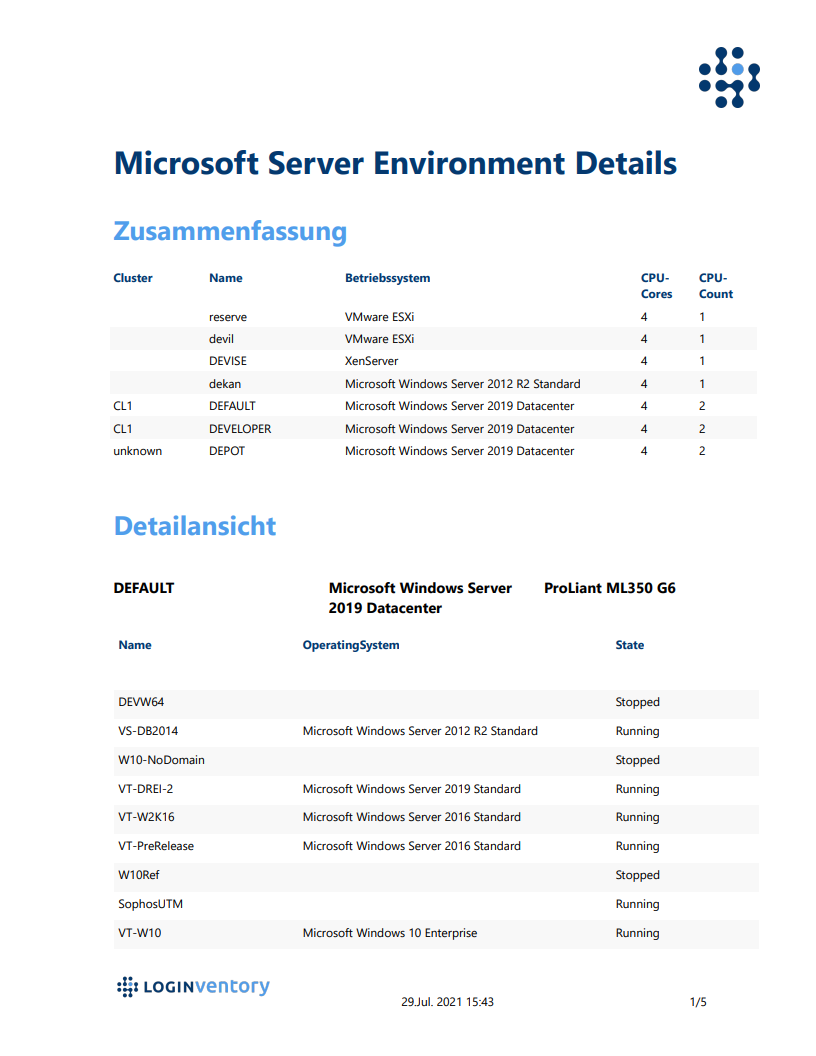The image size is (816, 1056).
Task: Select the DEVW64 VM name
Action: click(141, 702)
